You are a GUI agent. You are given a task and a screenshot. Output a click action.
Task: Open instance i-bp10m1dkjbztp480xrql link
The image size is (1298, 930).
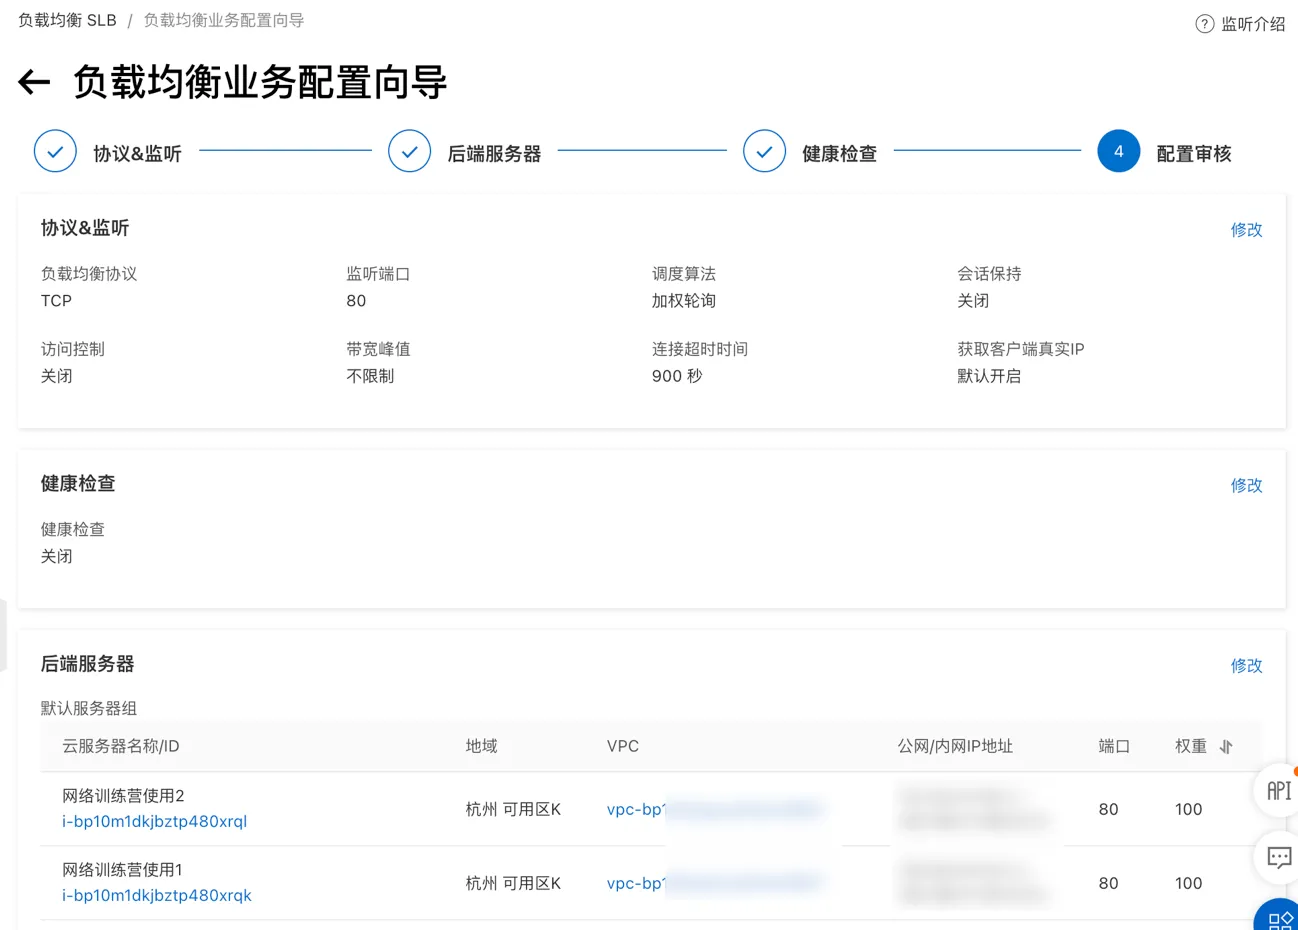coord(154,821)
